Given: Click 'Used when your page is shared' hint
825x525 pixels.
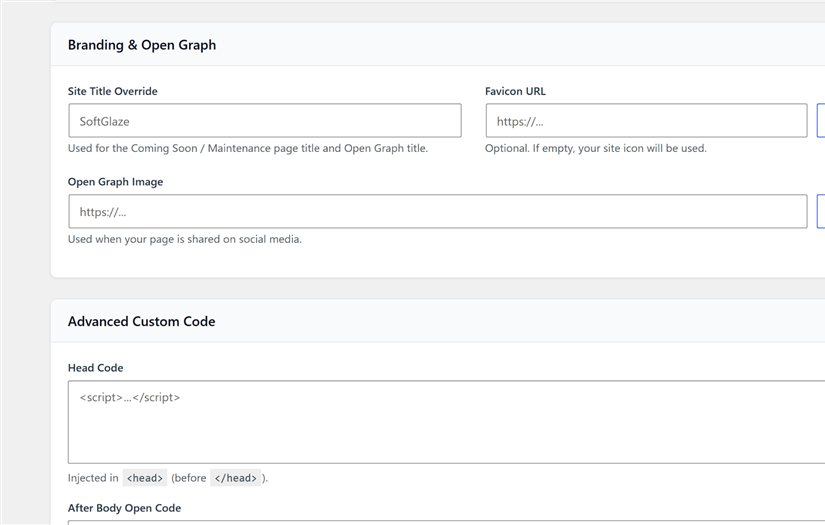Looking at the screenshot, I should click(x=185, y=239).
